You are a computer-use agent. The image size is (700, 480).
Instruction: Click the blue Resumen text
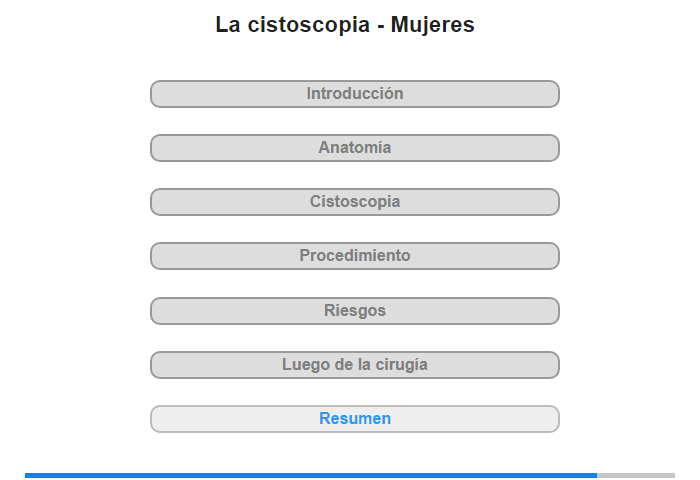coord(354,418)
